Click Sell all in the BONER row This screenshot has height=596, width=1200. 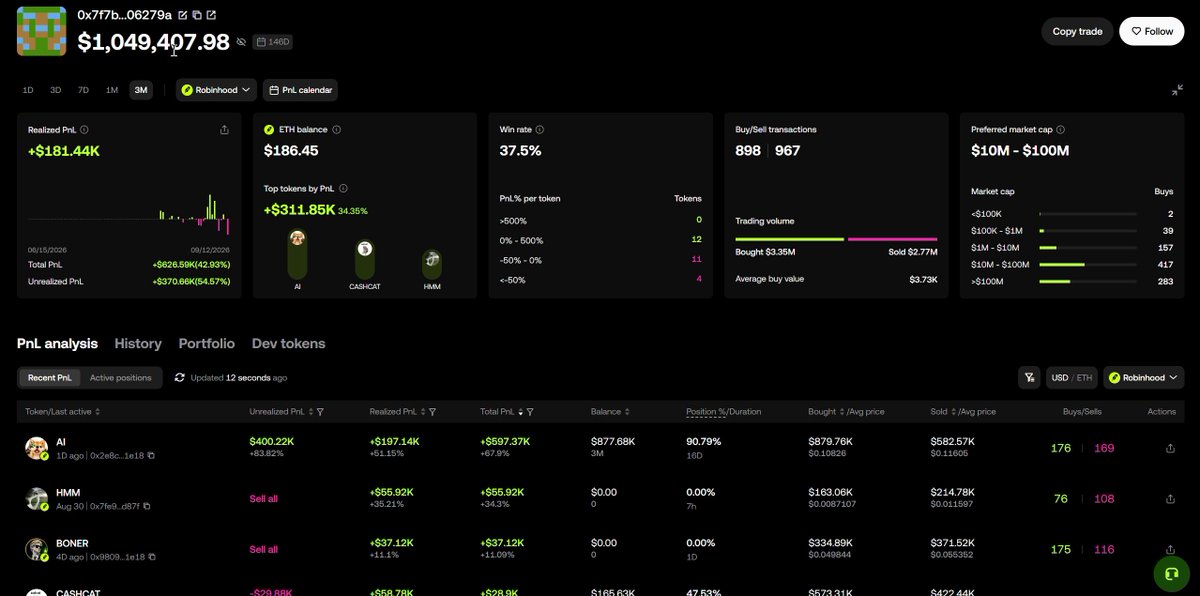[x=264, y=549]
